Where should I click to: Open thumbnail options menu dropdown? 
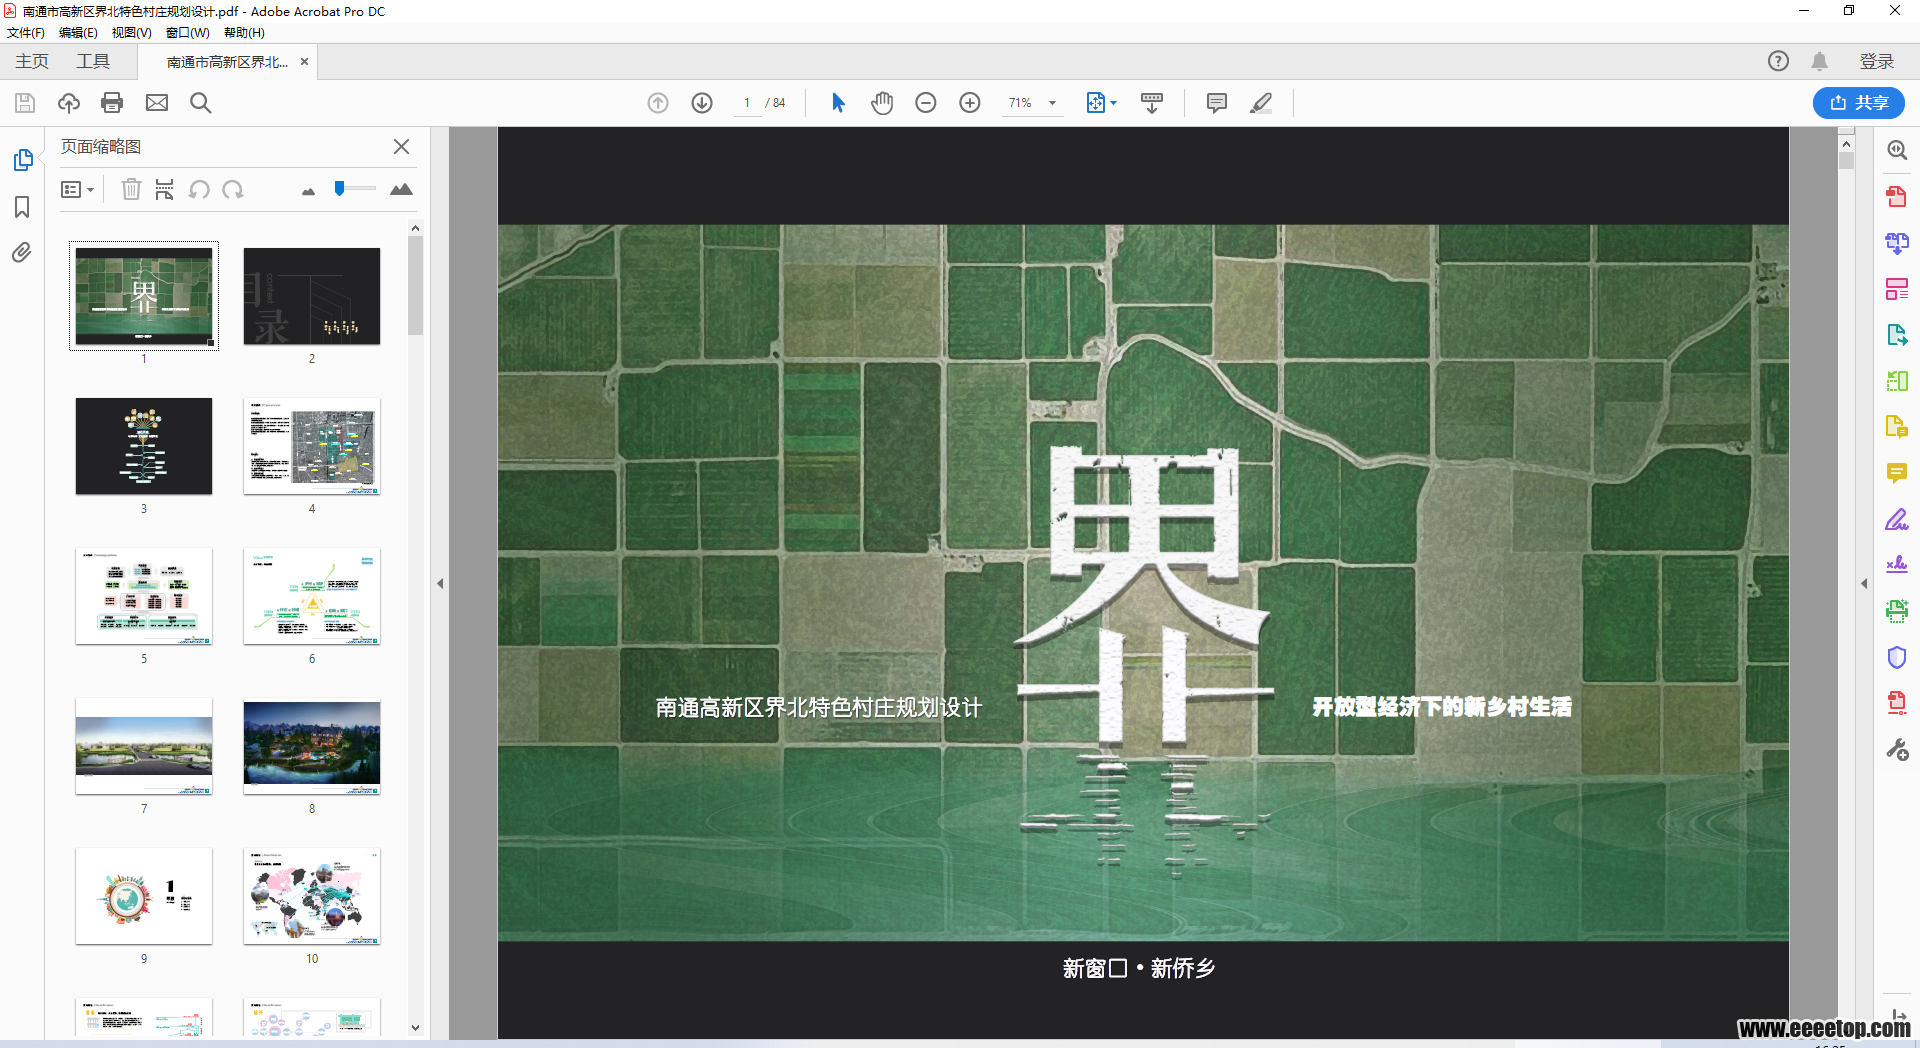[x=77, y=190]
